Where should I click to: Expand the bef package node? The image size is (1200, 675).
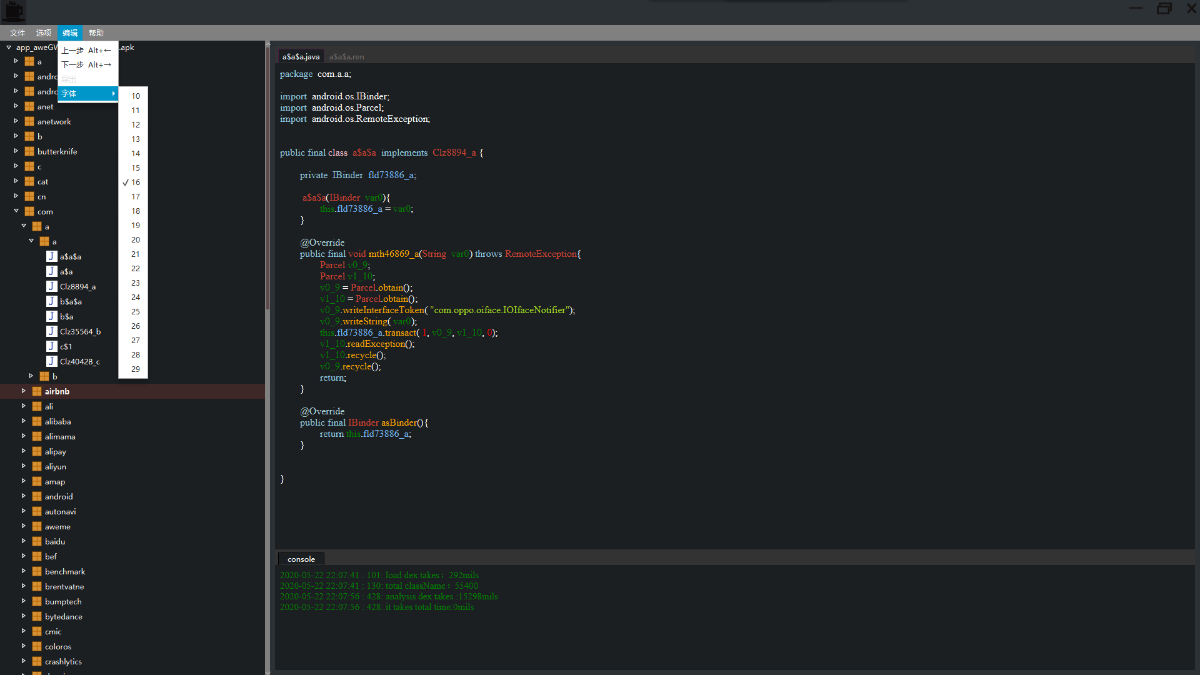23,556
